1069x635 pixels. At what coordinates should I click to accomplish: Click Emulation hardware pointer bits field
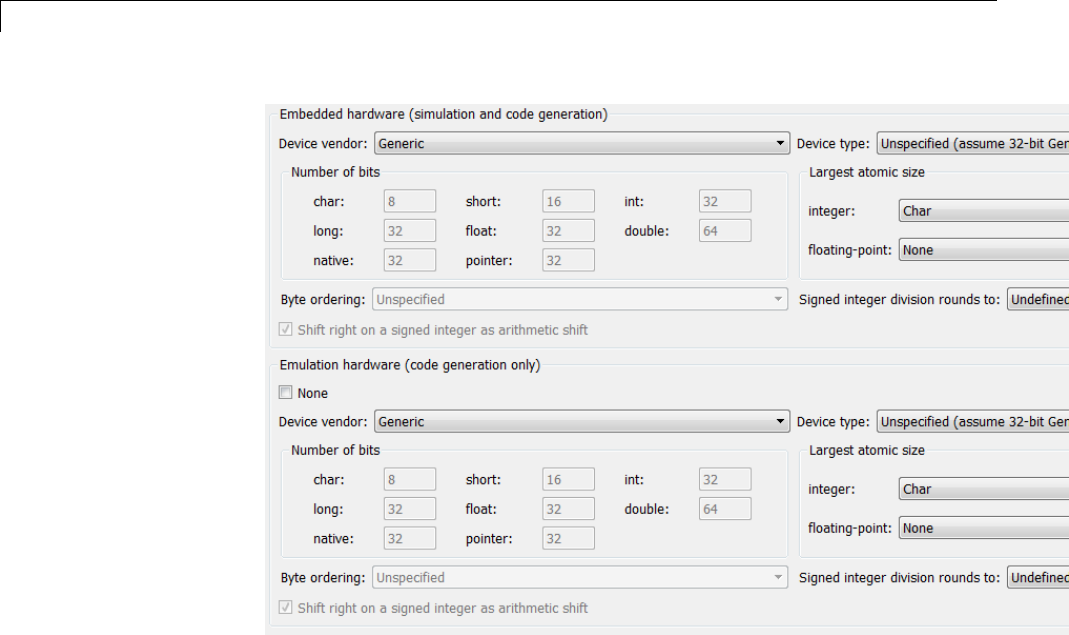tap(568, 539)
